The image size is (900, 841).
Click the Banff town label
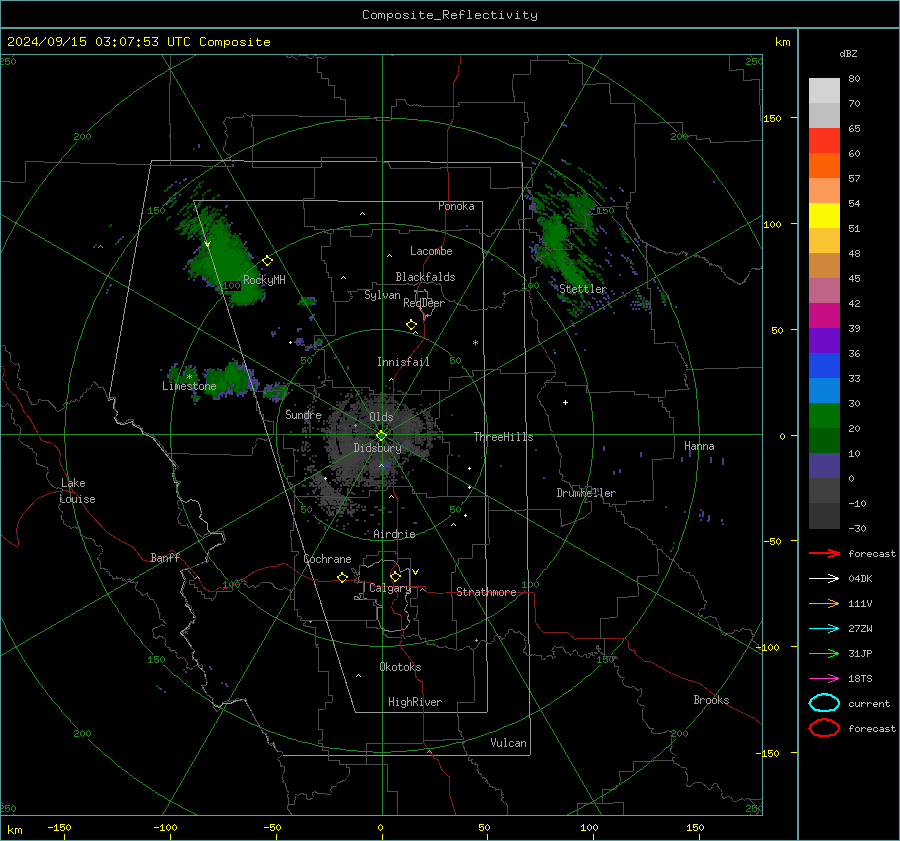pyautogui.click(x=165, y=557)
